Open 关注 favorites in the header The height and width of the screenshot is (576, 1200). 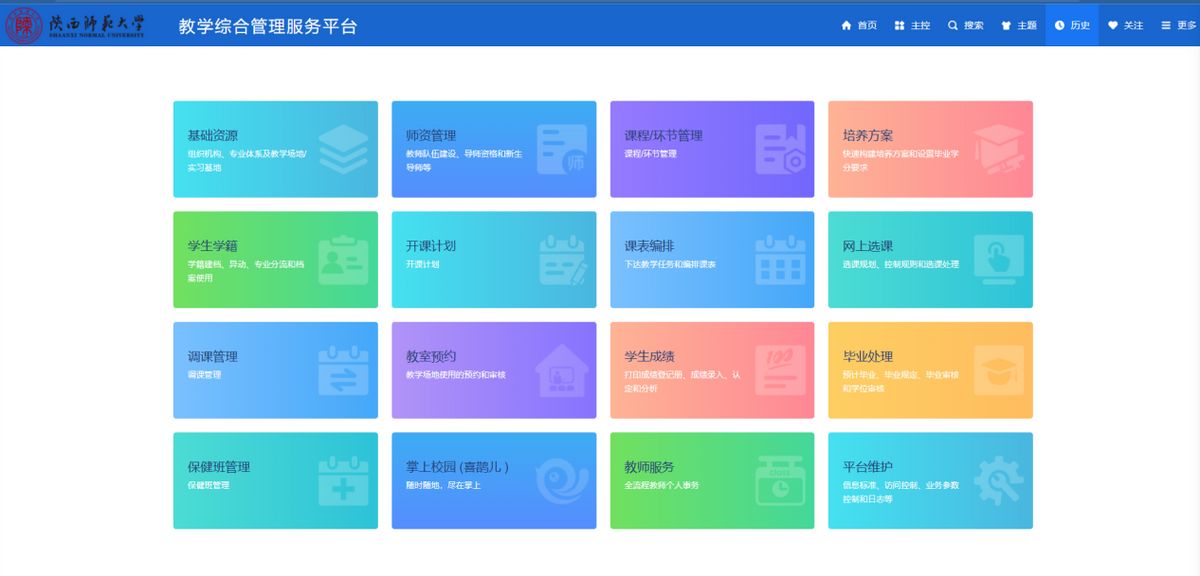(1125, 26)
